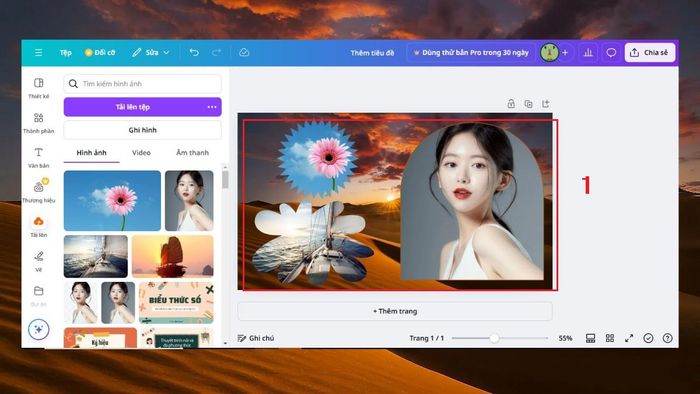Screen dimensions: 700x394
Task: Open the analytics bar chart icon
Action: (588, 53)
